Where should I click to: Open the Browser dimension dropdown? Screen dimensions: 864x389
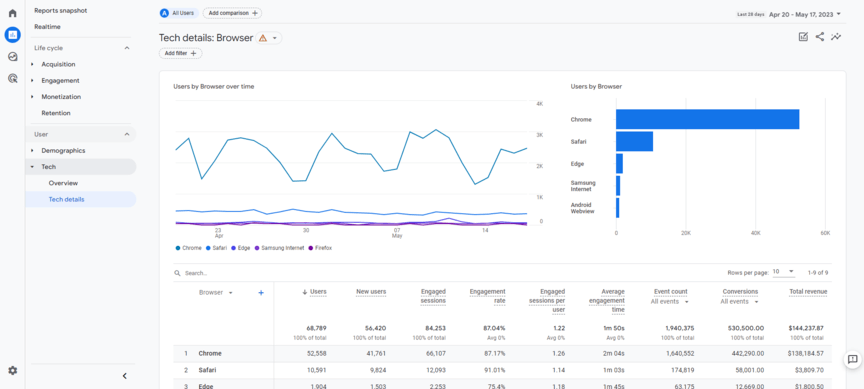click(x=216, y=293)
